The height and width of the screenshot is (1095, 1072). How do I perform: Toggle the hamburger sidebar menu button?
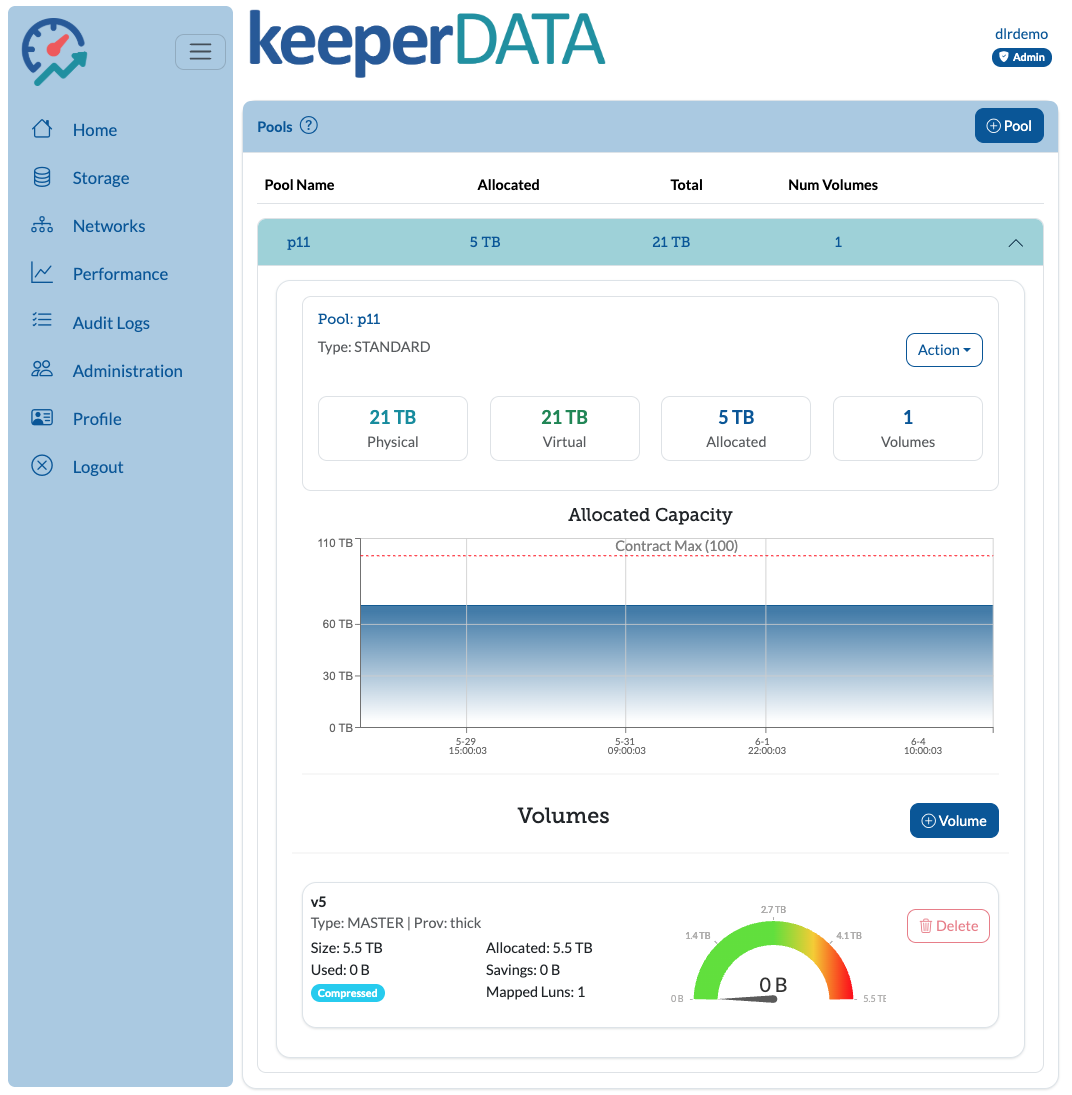pos(200,52)
